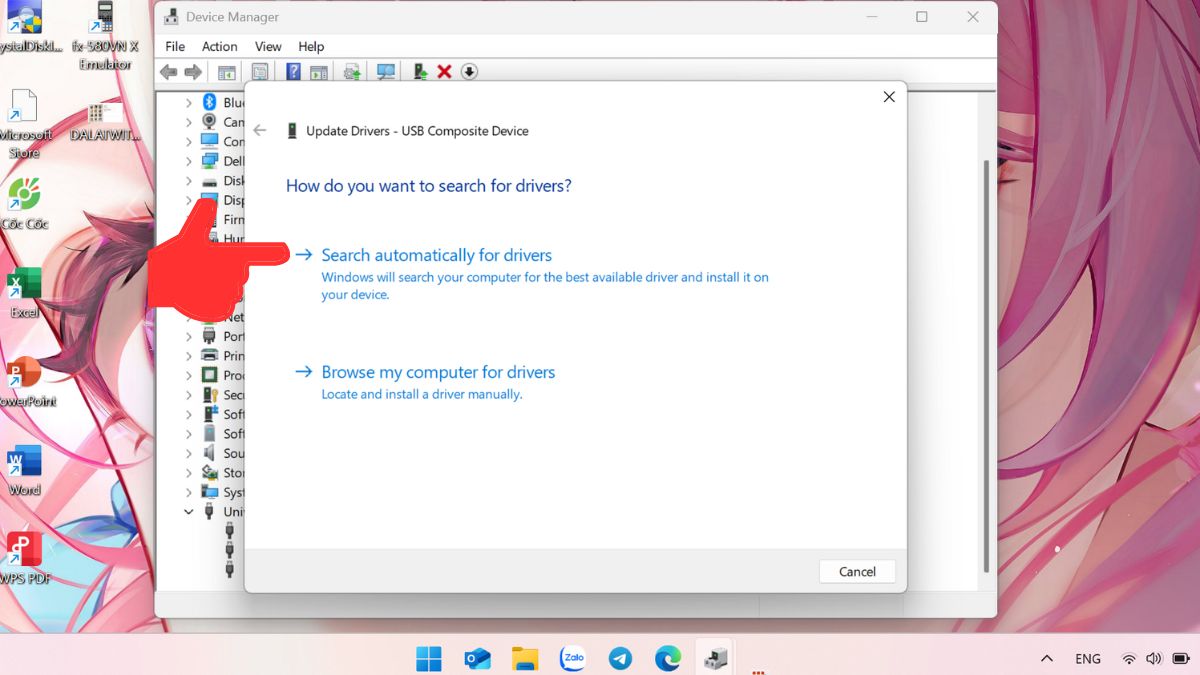Click the volume speaker icon in tray

point(1153,659)
